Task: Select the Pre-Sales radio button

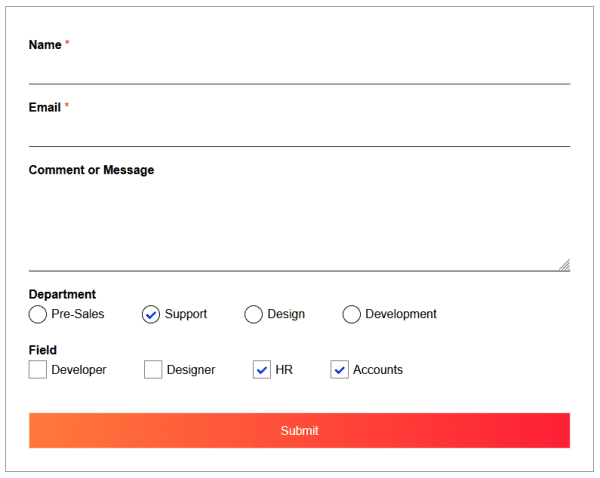Action: pos(38,315)
